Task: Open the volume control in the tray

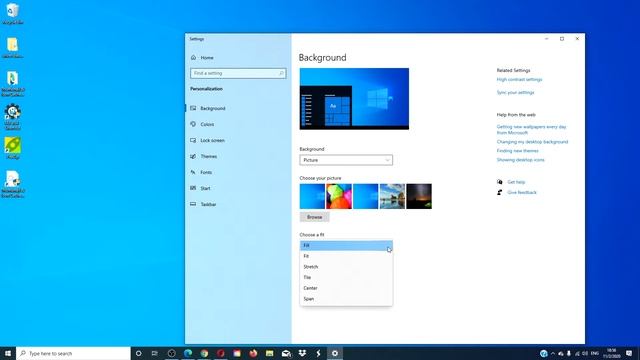Action: tap(585, 353)
